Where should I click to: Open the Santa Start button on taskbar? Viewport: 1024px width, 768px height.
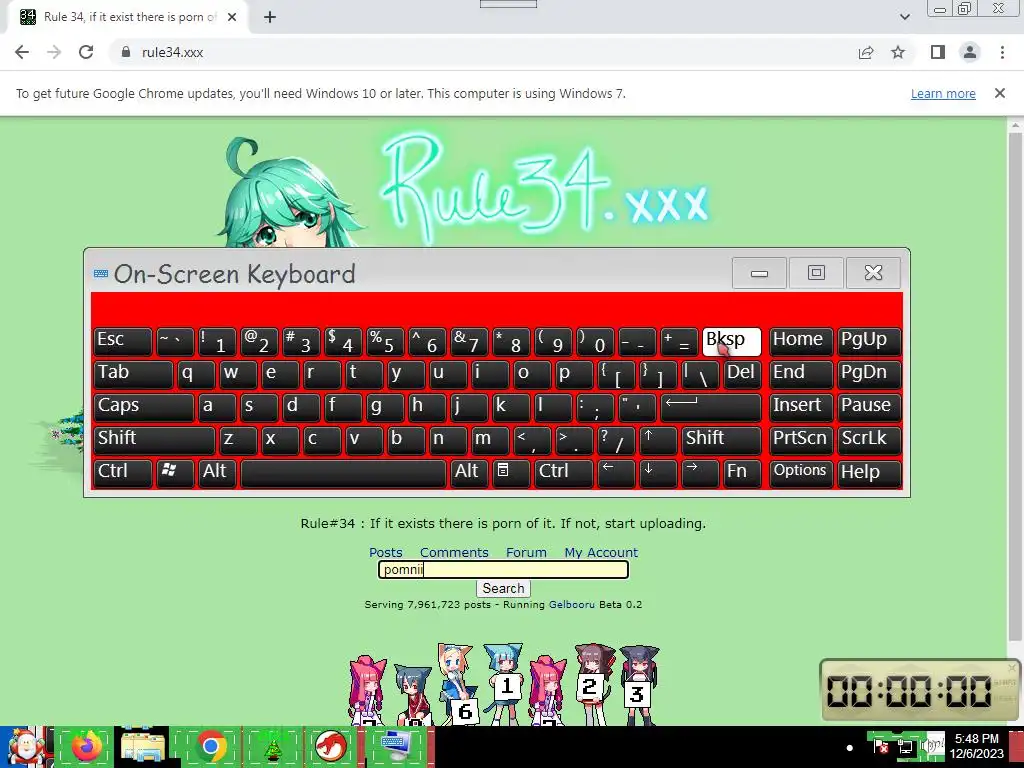(25, 746)
